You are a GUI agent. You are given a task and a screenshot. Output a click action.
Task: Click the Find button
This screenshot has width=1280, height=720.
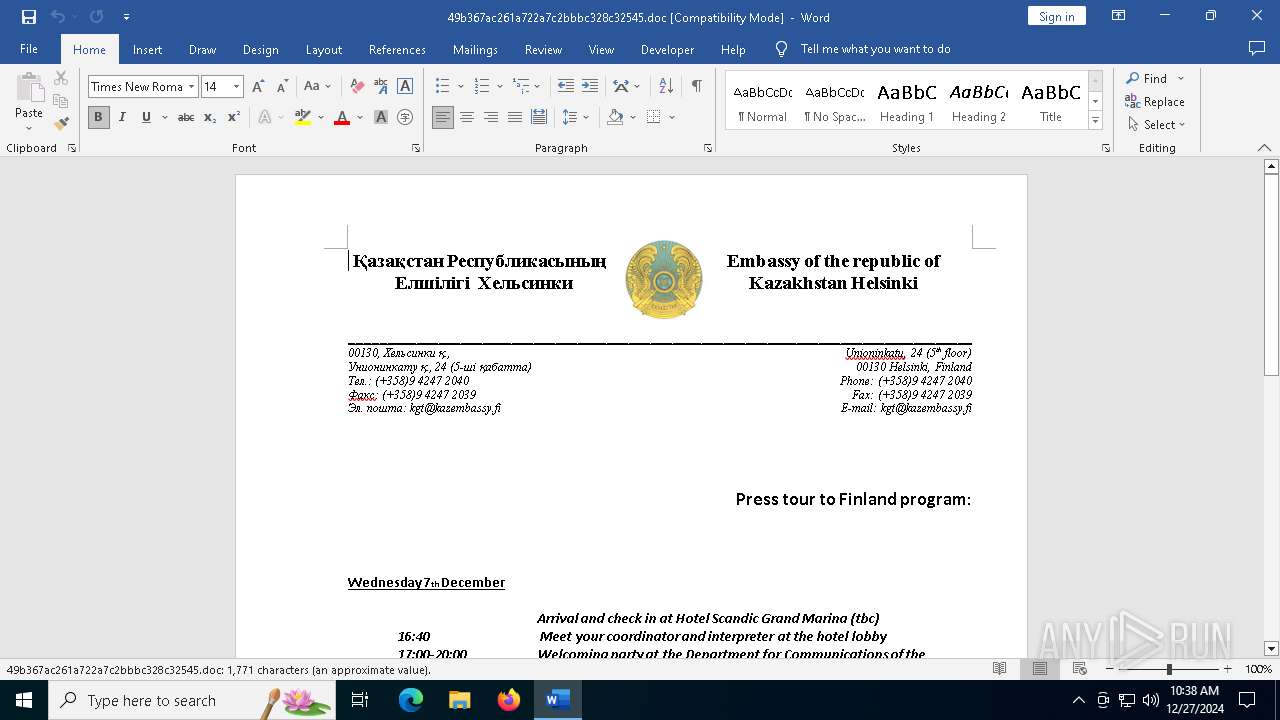point(1147,78)
